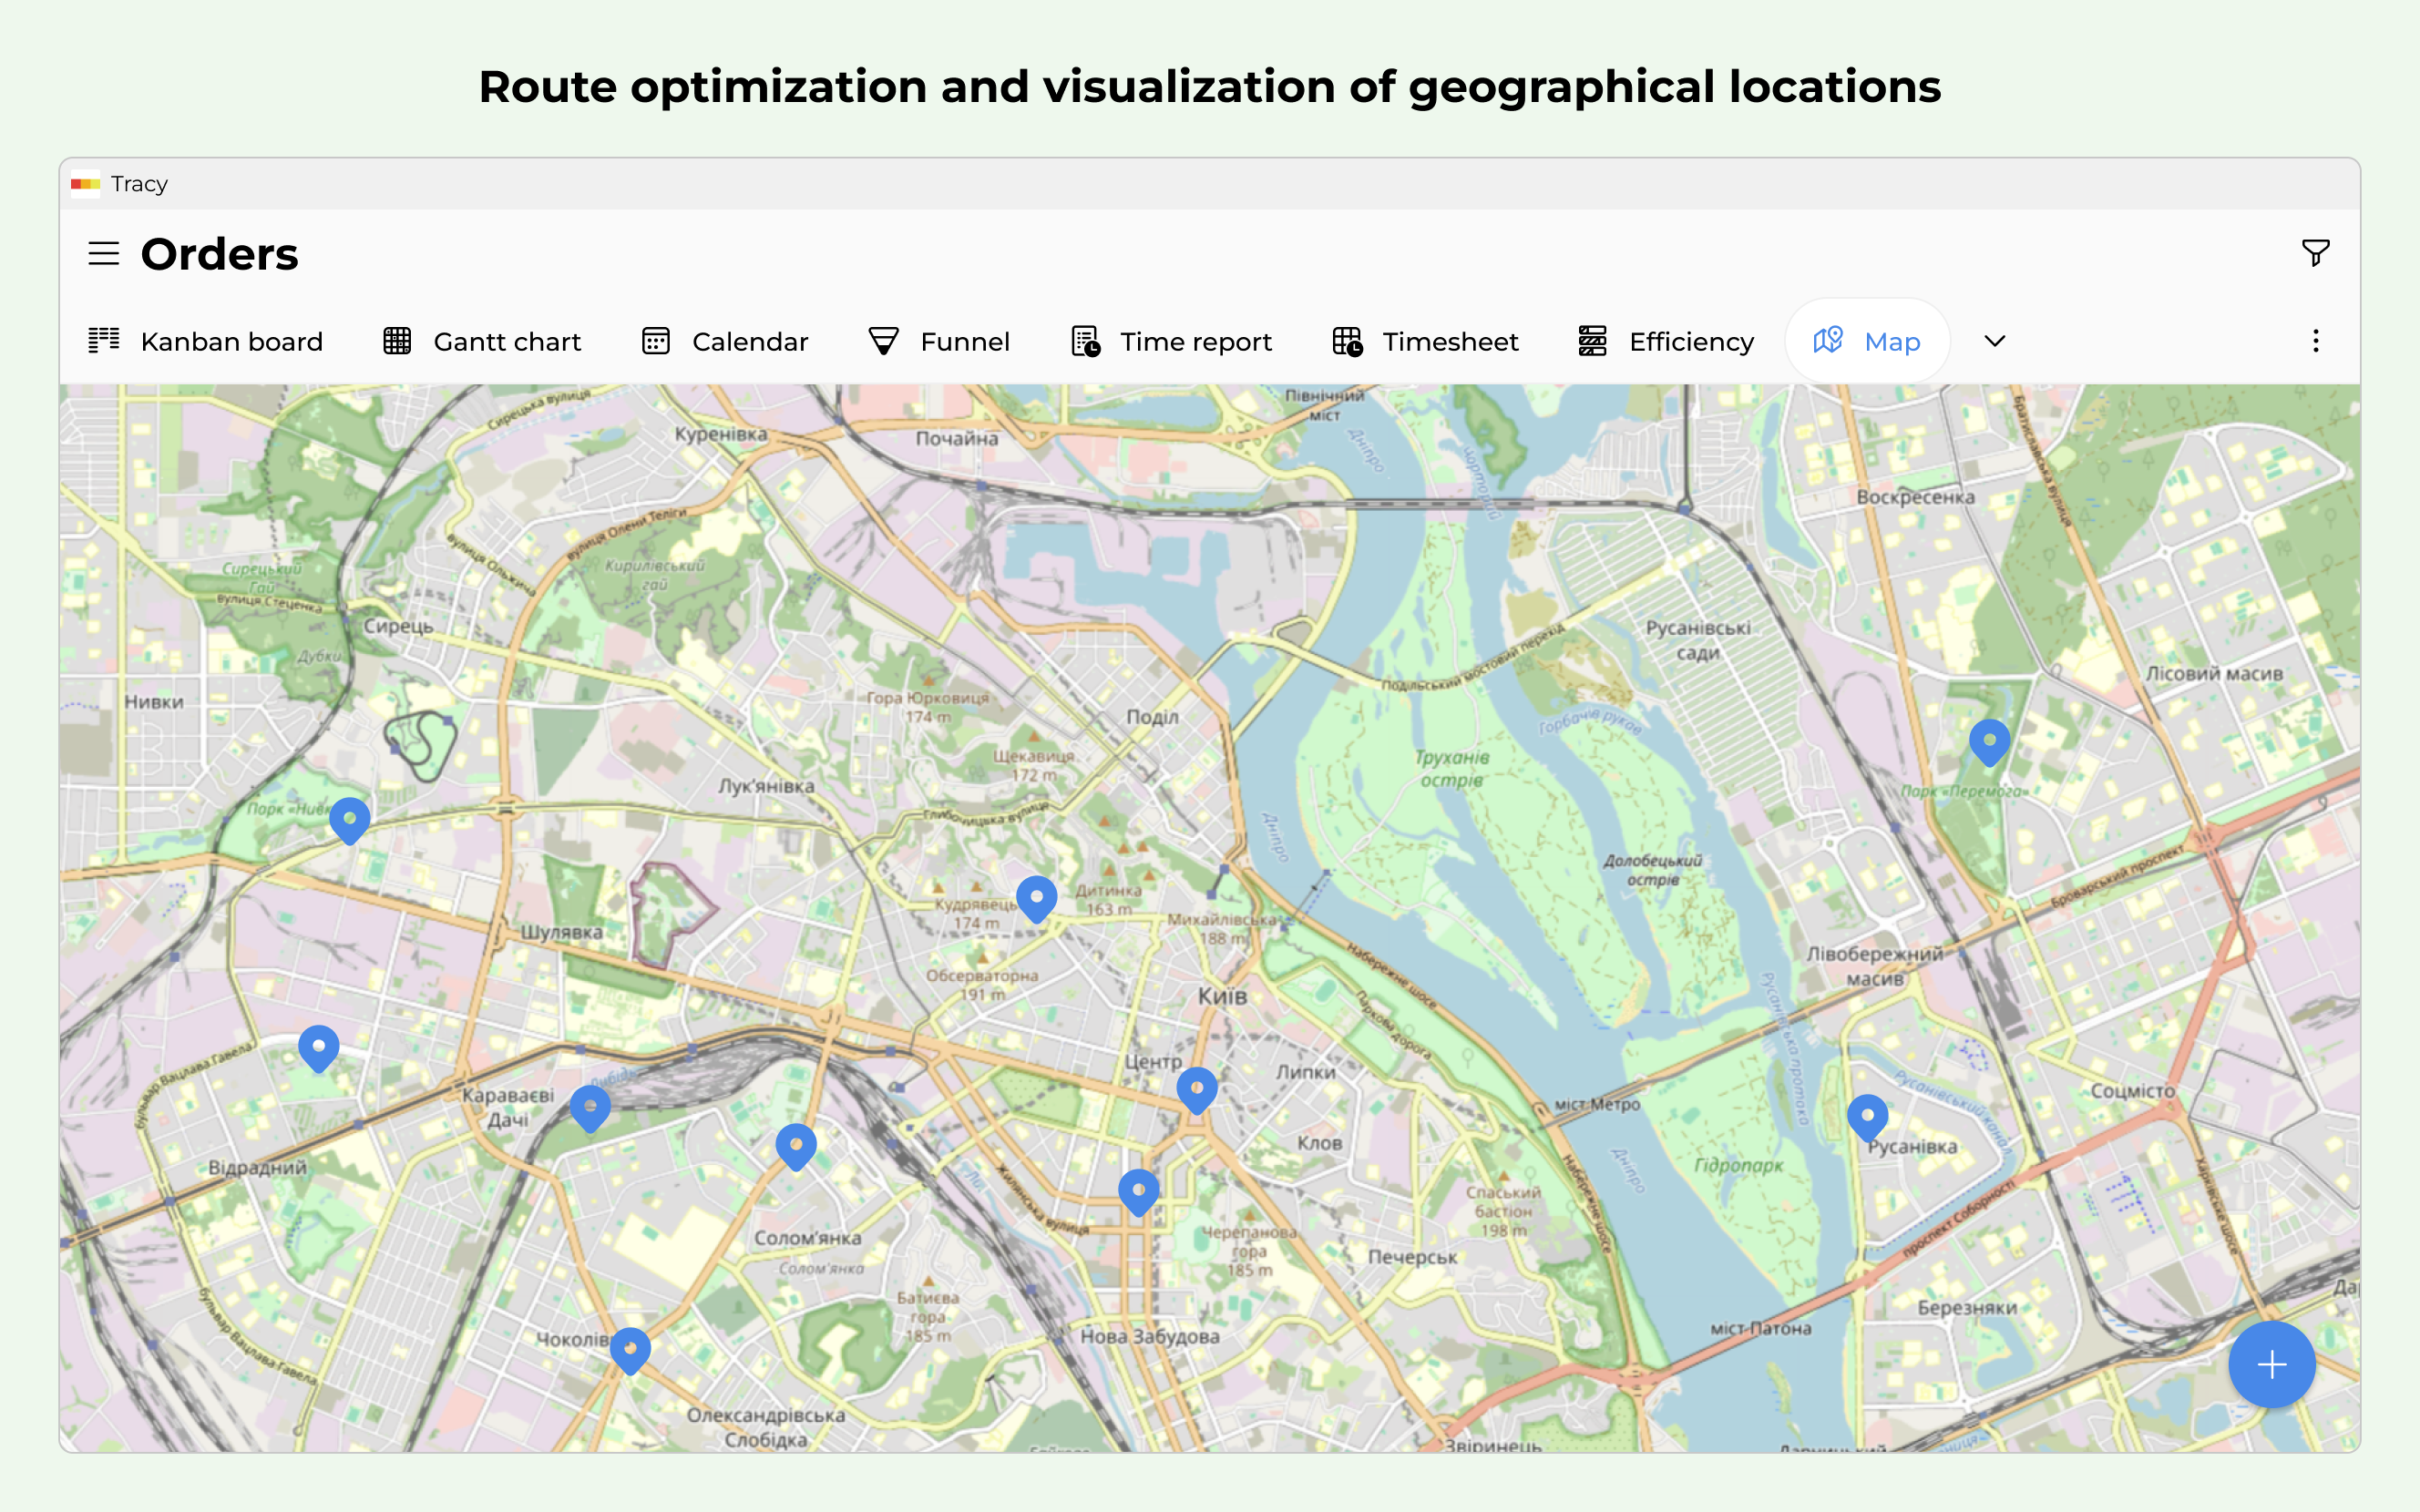Image resolution: width=2420 pixels, height=1512 pixels.
Task: Click the Gantt chart grid icon
Action: point(397,341)
